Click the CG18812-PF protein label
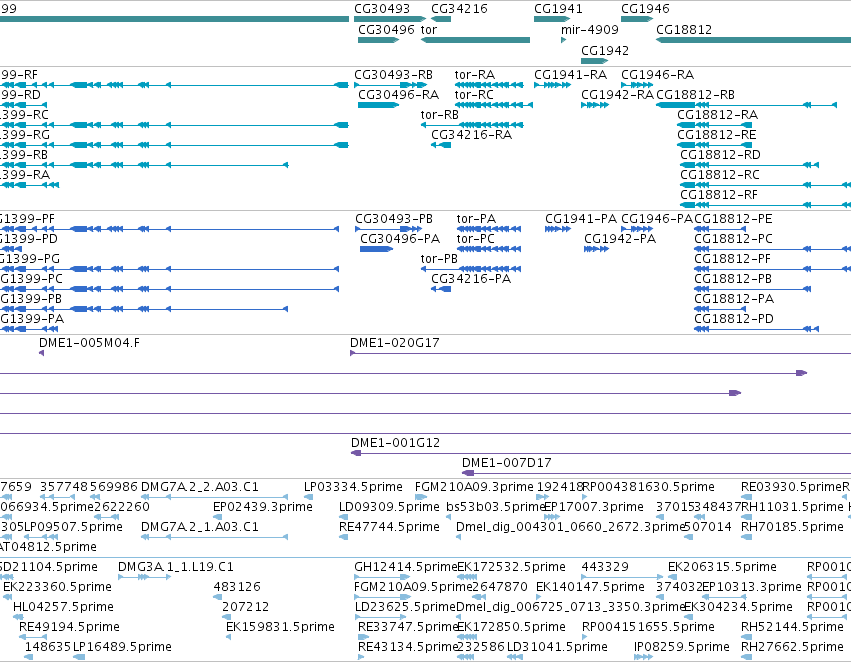851x662 pixels. click(x=733, y=259)
